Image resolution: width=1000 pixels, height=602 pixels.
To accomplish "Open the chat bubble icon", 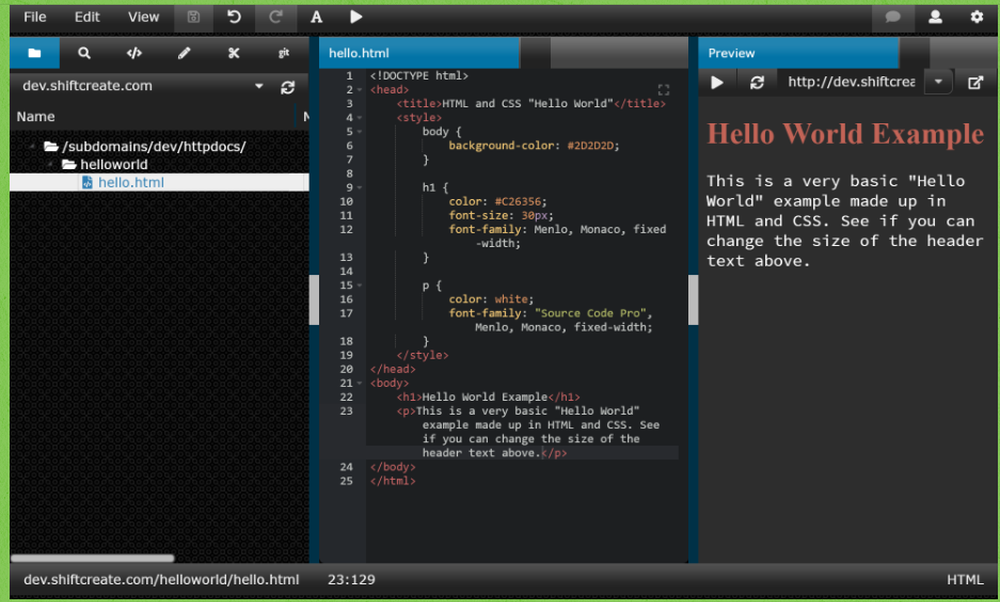I will 893,17.
